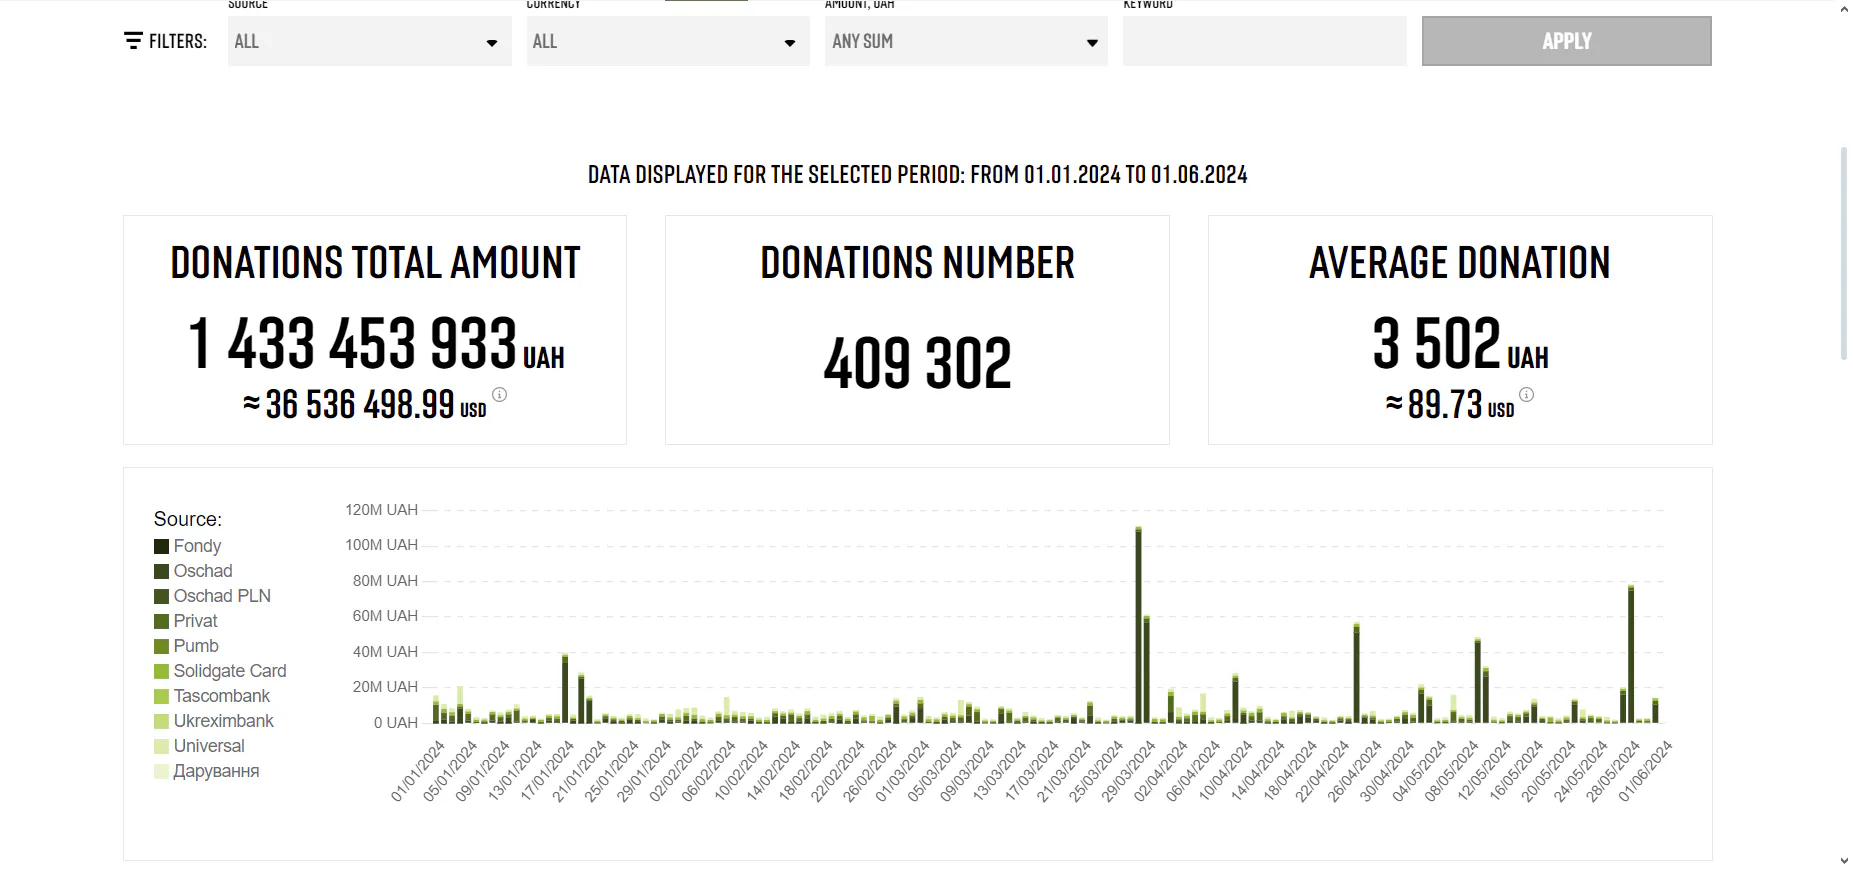Click info icon beside average donation USD
Image resolution: width=1853 pixels, height=869 pixels.
coord(1526,395)
